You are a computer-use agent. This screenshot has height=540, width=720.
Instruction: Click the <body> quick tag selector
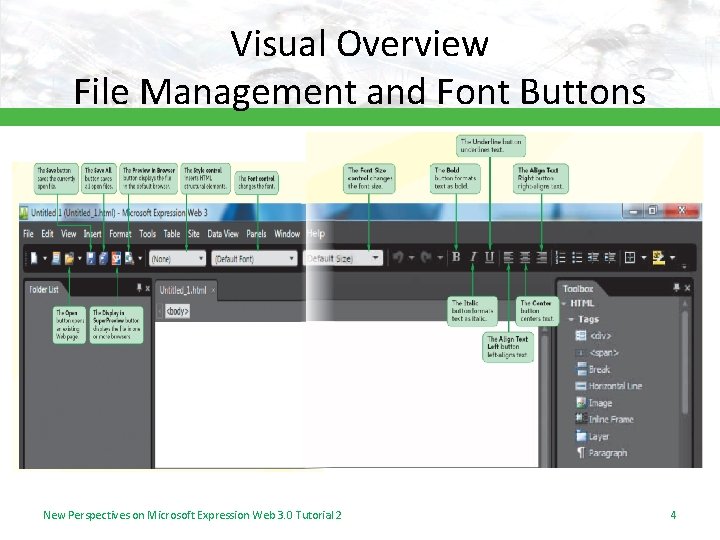(x=177, y=311)
